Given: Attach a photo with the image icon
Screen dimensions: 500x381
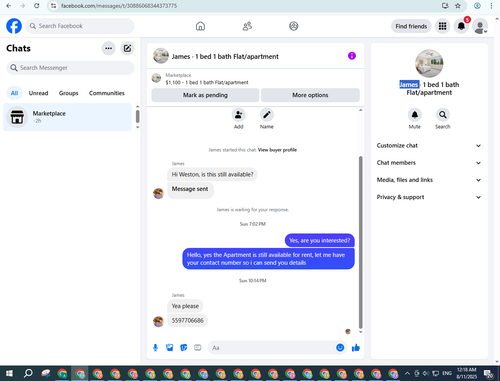Looking at the screenshot, I should (170, 348).
